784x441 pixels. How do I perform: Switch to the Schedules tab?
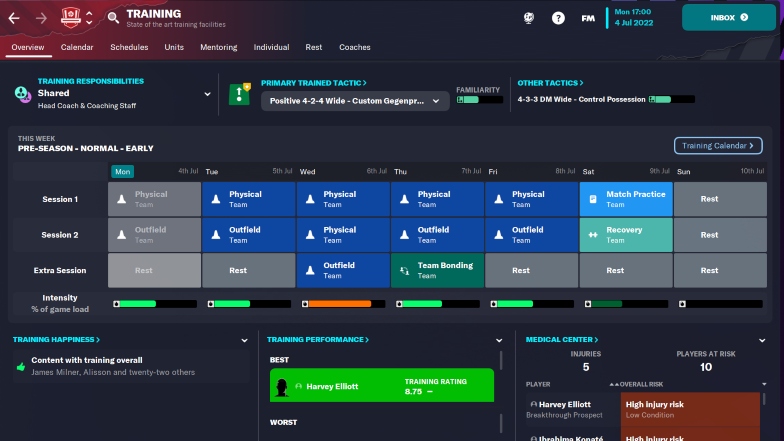[x=129, y=47]
